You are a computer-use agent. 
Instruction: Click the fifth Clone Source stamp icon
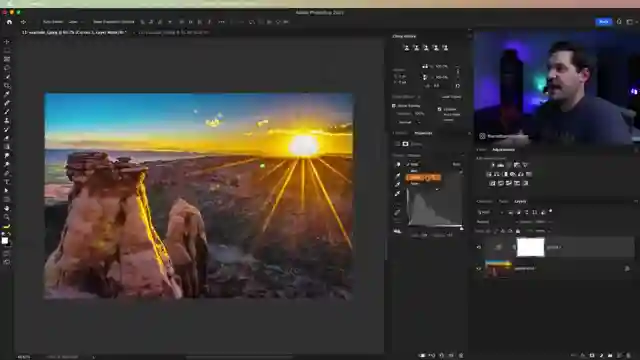tap(445, 48)
